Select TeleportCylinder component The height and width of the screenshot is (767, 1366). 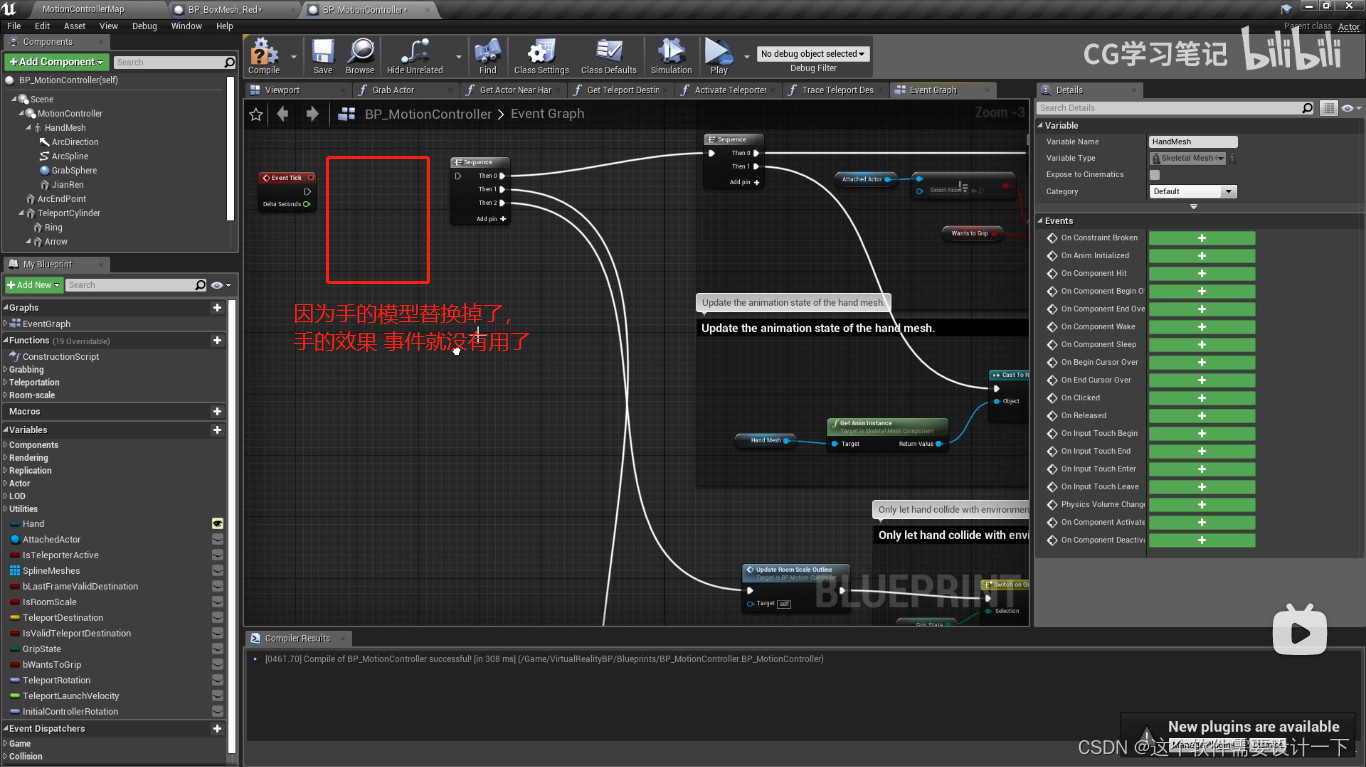tap(68, 213)
